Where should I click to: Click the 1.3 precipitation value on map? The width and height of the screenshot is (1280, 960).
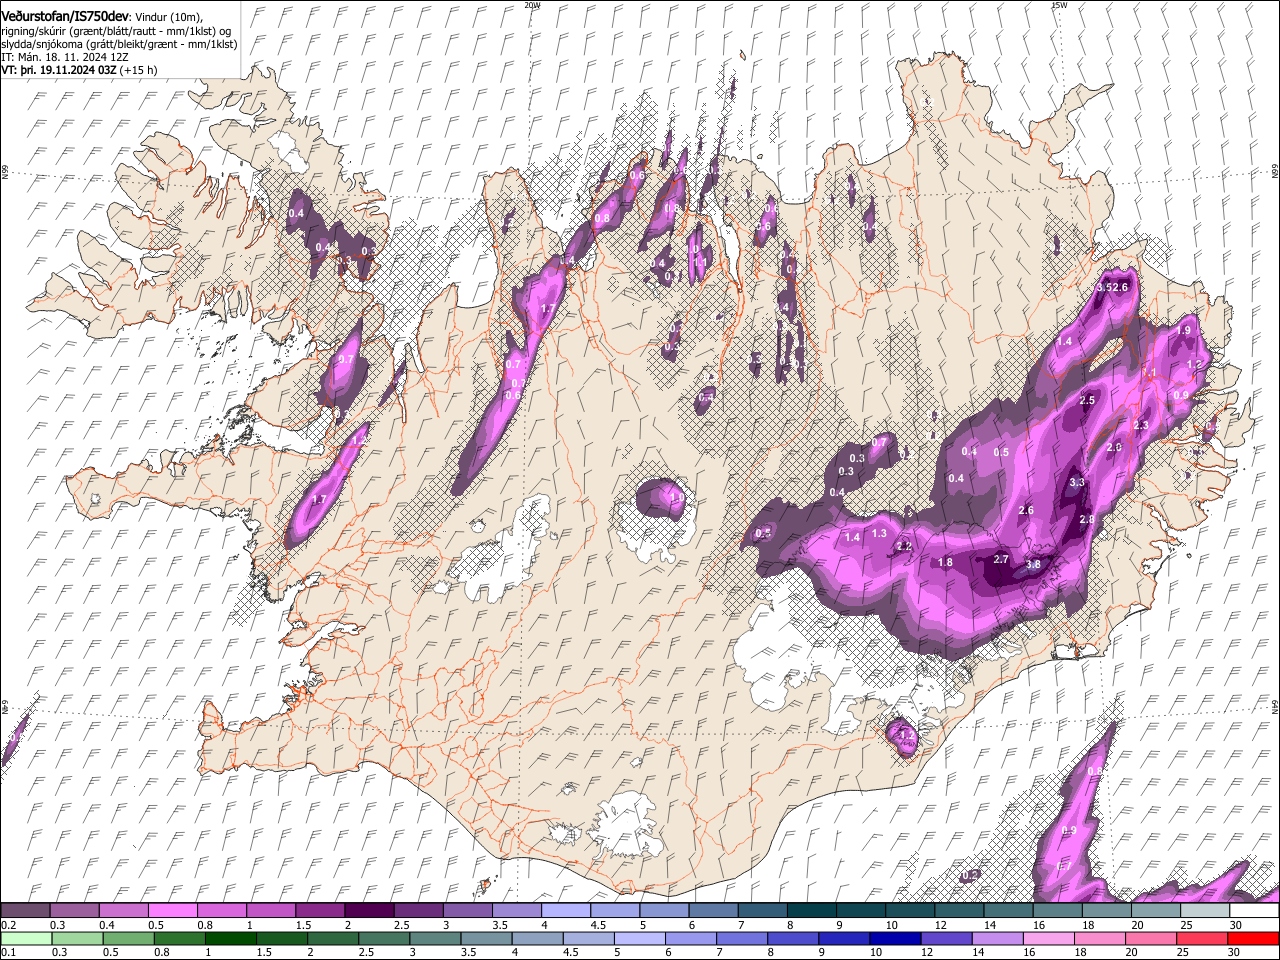(880, 533)
